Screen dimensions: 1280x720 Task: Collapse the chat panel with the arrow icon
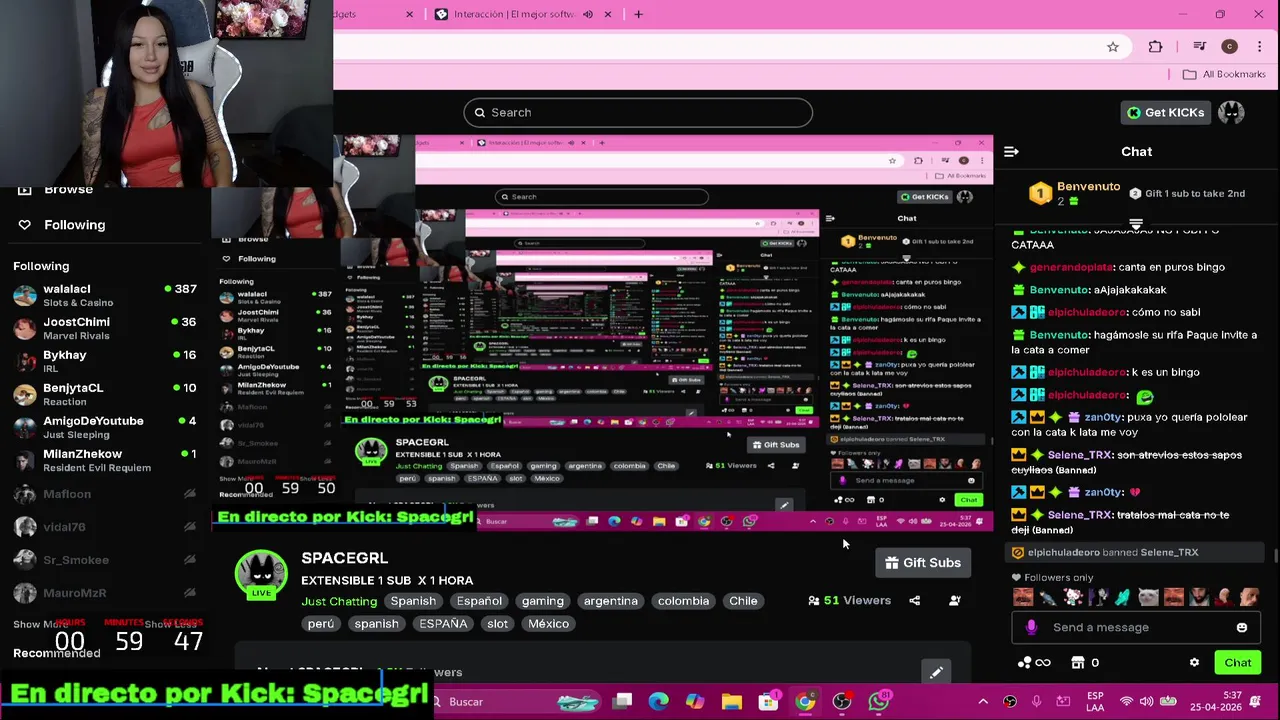[1011, 152]
